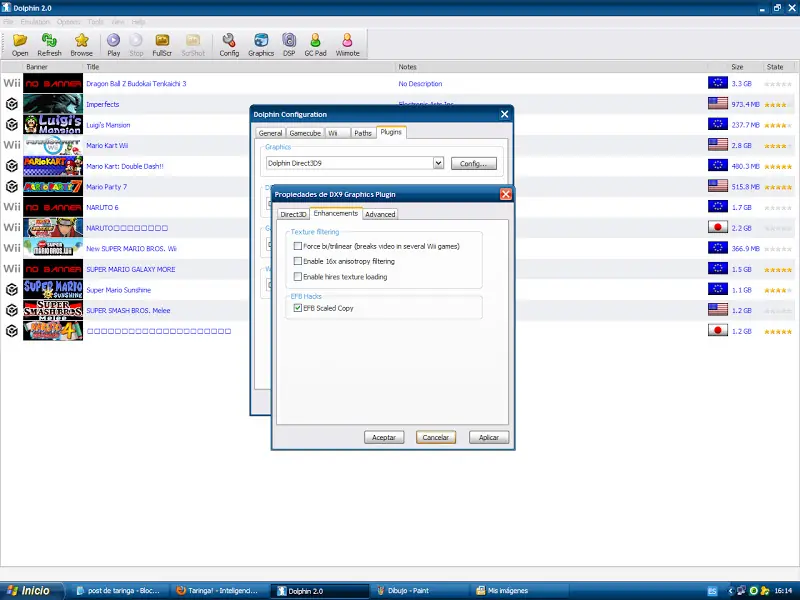Image resolution: width=800 pixels, height=600 pixels.
Task: Enable 16x anisotropy filtering checkbox
Action: (x=298, y=261)
